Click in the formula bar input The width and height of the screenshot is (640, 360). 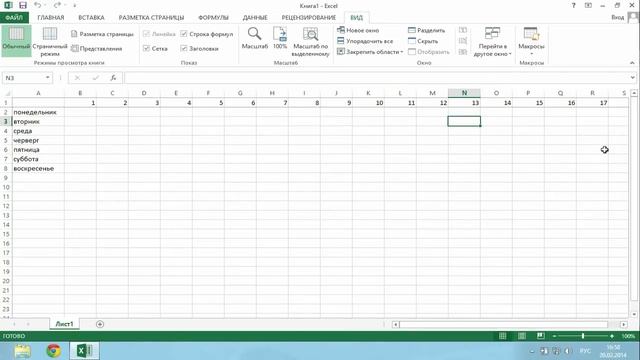click(x=376, y=78)
